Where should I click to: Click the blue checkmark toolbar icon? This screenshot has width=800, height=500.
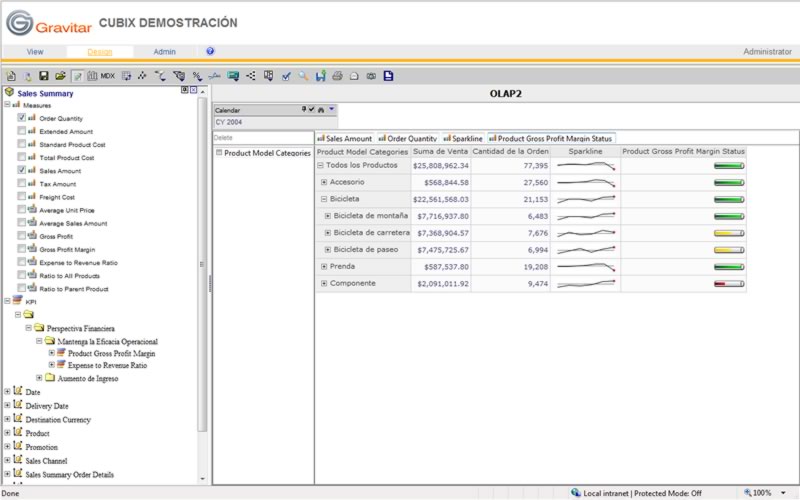tap(286, 77)
